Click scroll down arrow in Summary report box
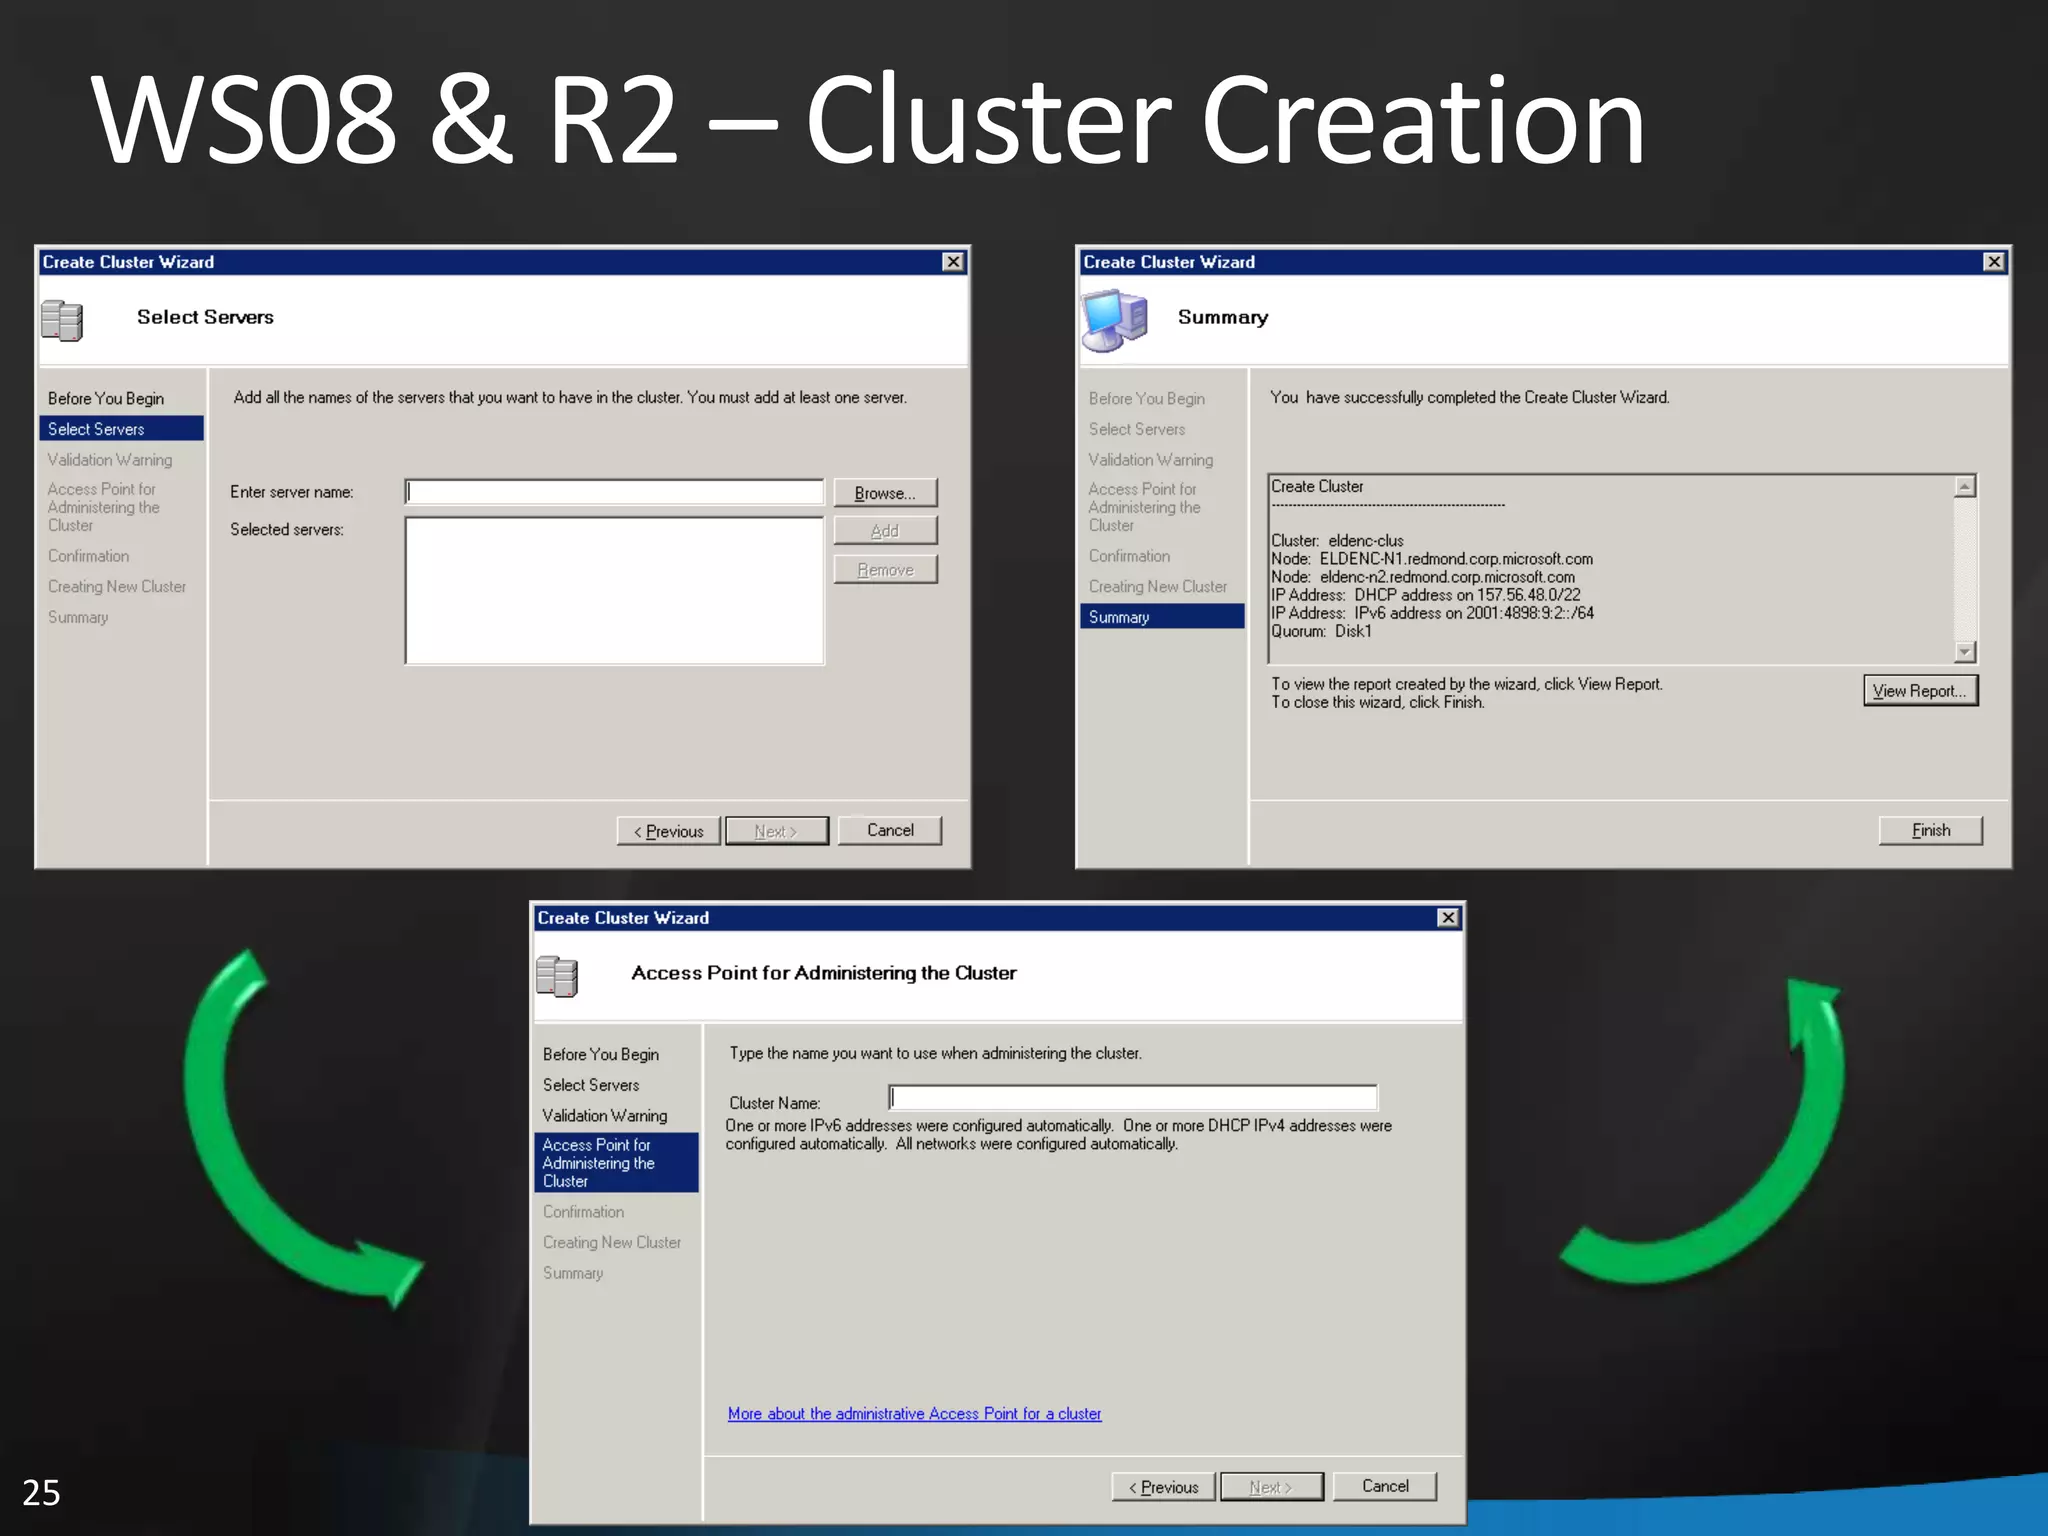 click(x=1965, y=652)
